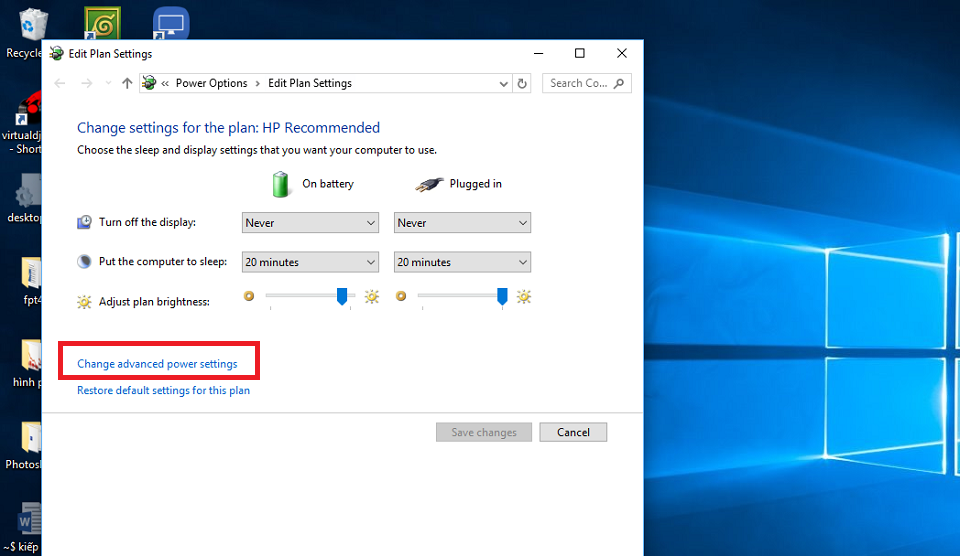Open Plugged in sleep time dropdown
960x556 pixels.
tap(462, 262)
